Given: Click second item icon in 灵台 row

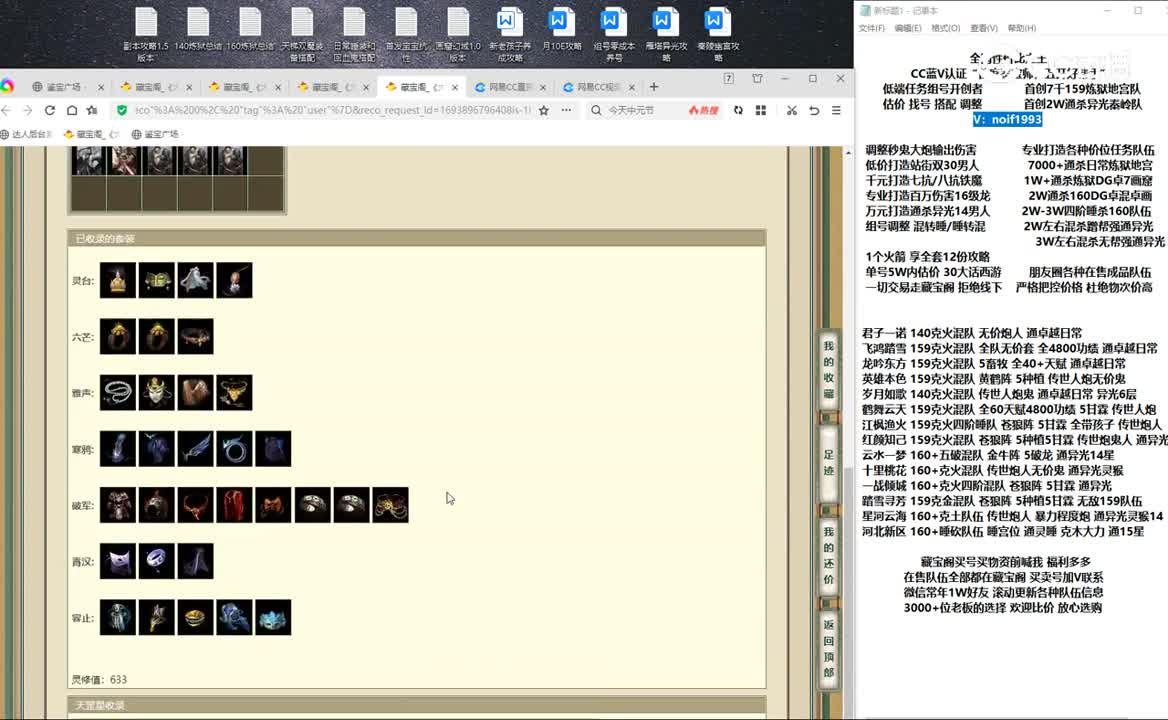Looking at the screenshot, I should [156, 280].
